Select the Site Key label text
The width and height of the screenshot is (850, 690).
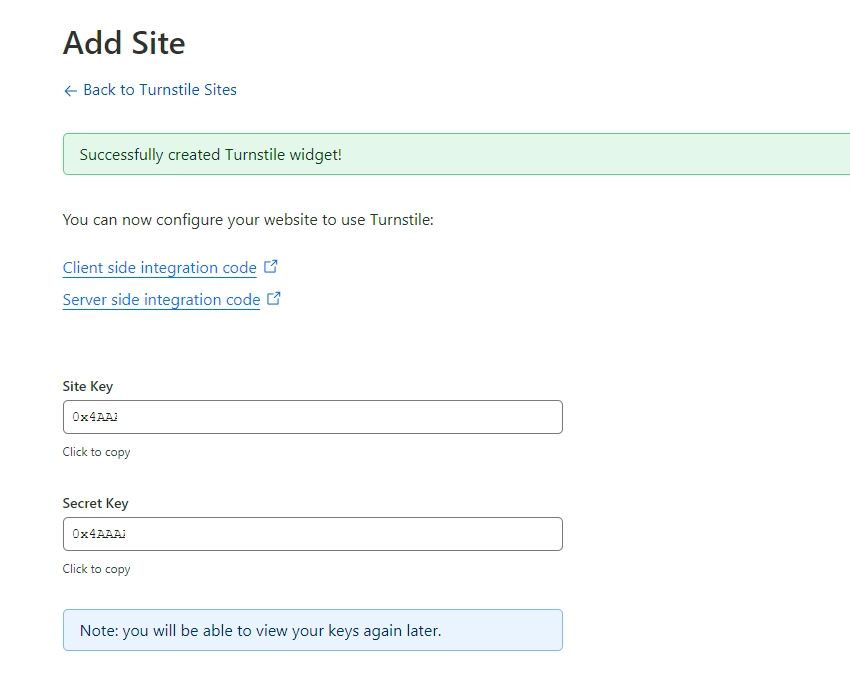[87, 386]
